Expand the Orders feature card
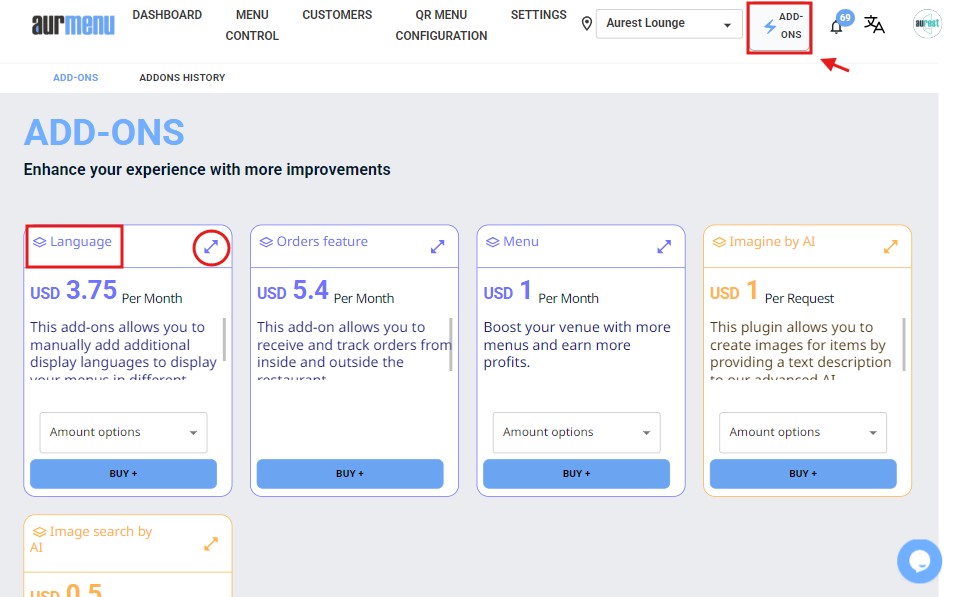The image size is (955, 597). click(x=437, y=246)
